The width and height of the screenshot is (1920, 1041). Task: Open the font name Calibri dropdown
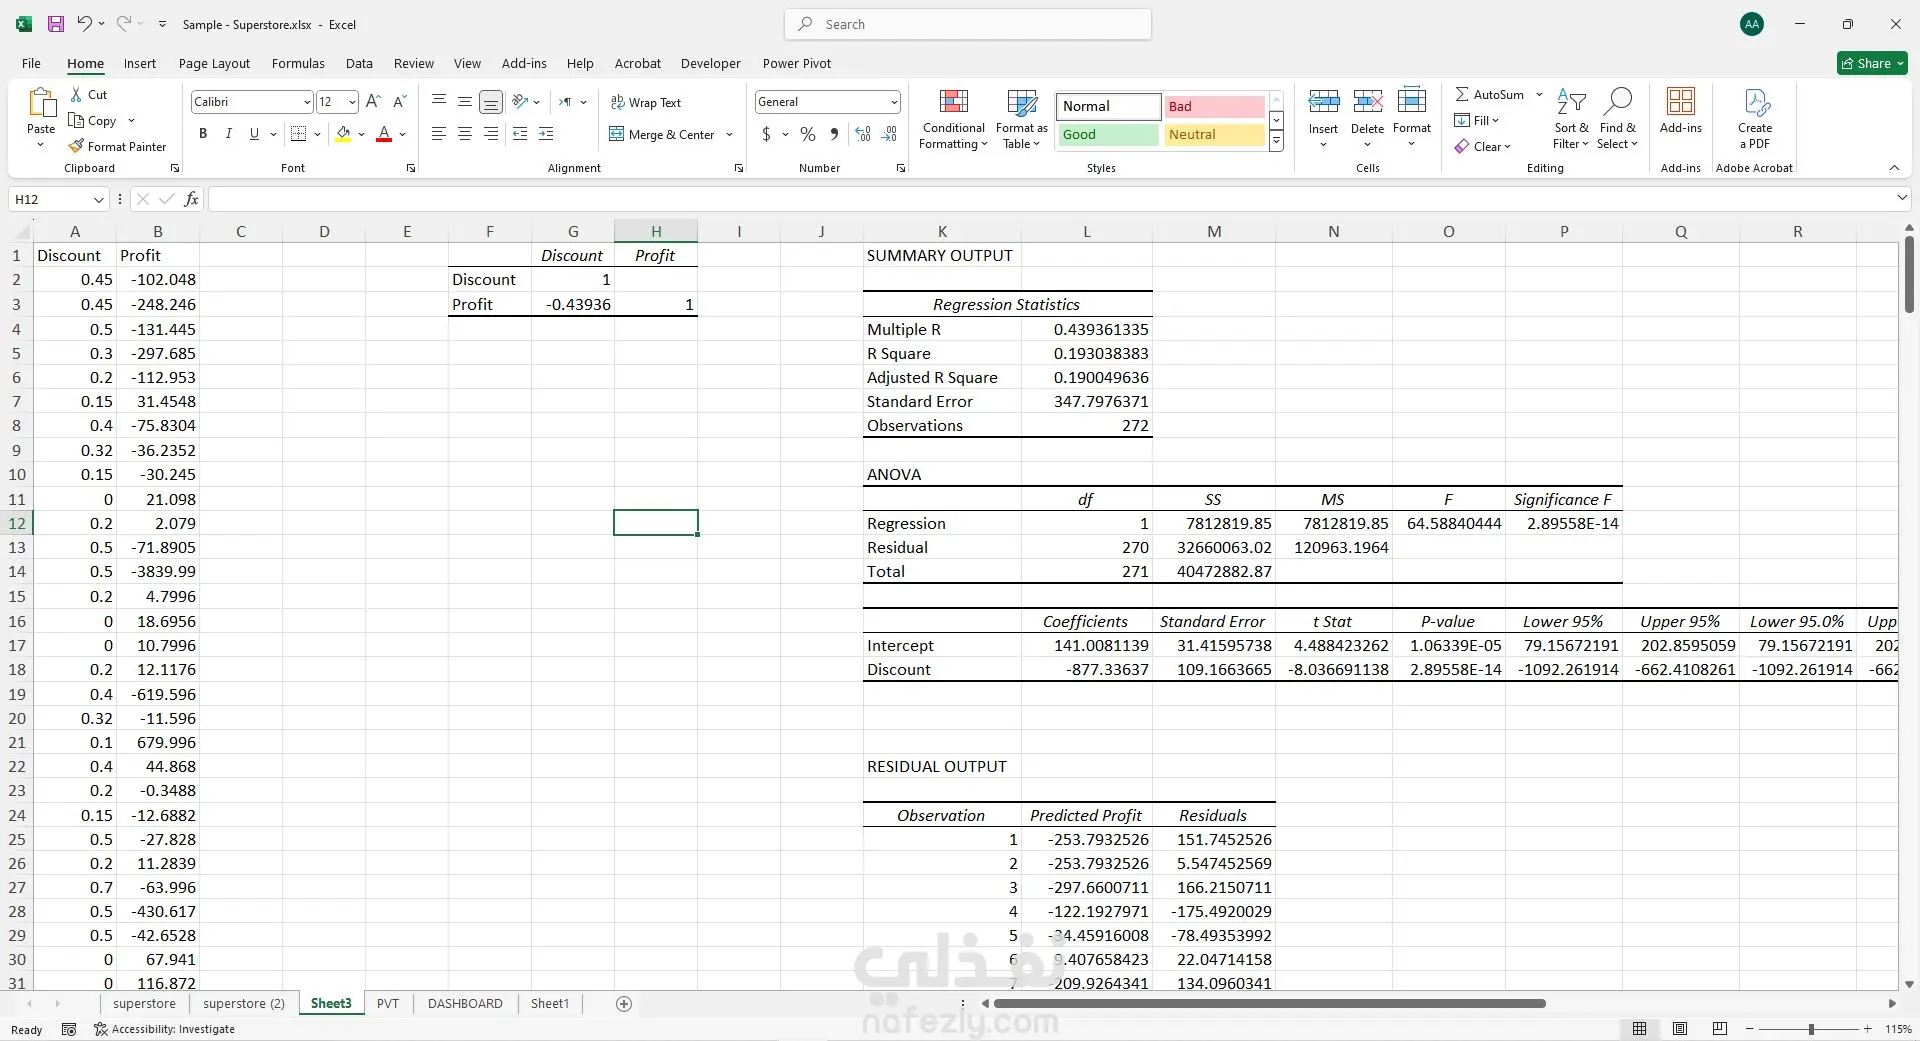tap(307, 102)
